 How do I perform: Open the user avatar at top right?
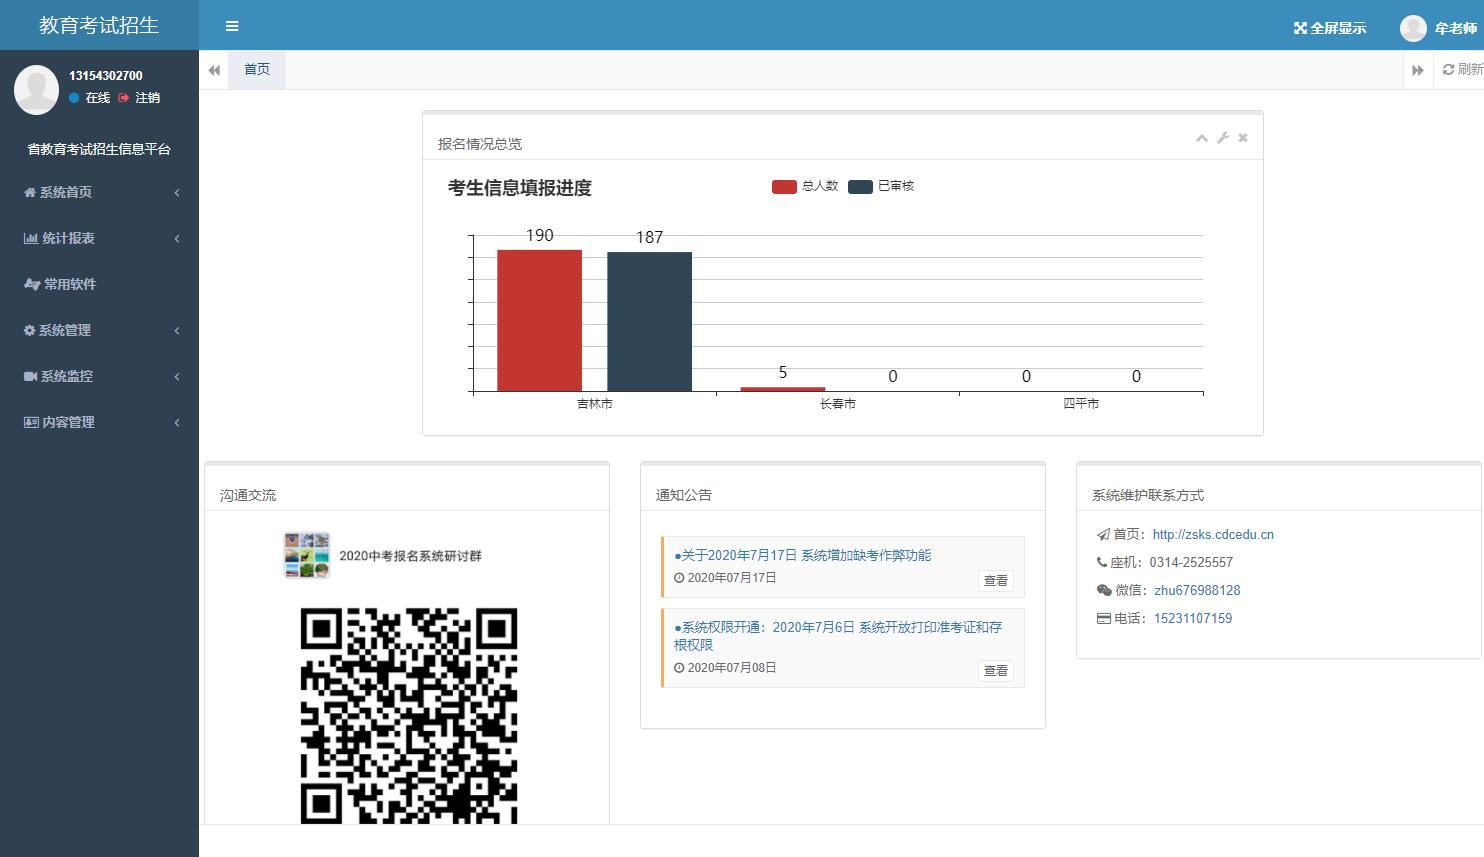click(x=1413, y=28)
